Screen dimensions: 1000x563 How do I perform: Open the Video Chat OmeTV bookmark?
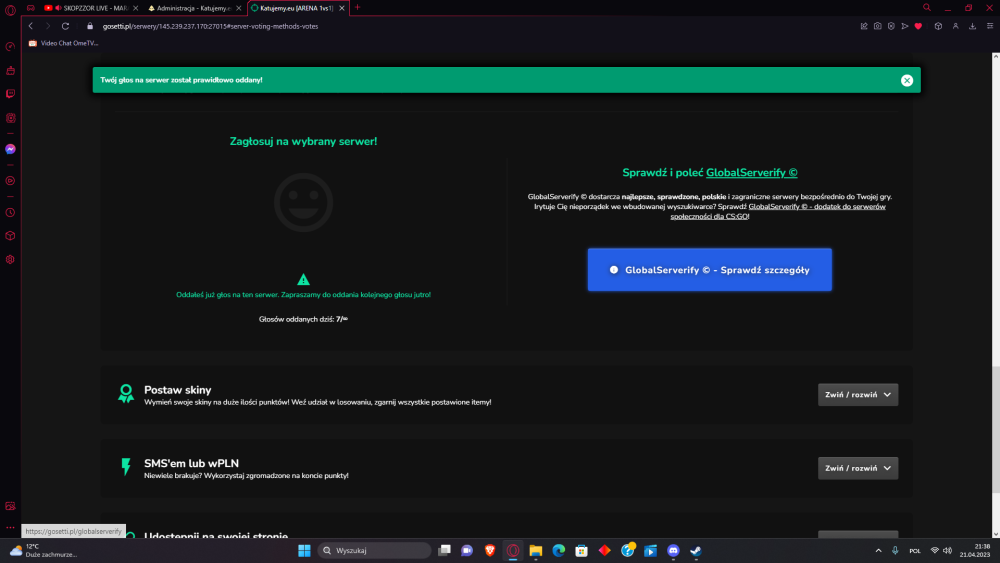coord(63,43)
